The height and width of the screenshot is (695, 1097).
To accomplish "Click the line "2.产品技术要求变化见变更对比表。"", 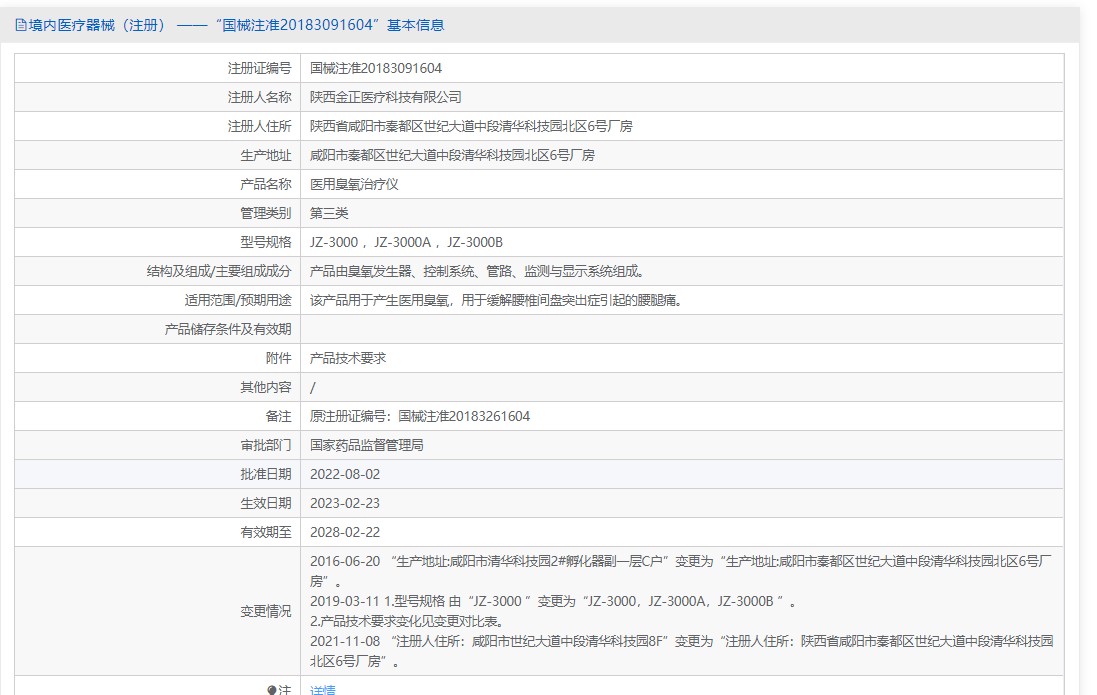I will click(407, 622).
